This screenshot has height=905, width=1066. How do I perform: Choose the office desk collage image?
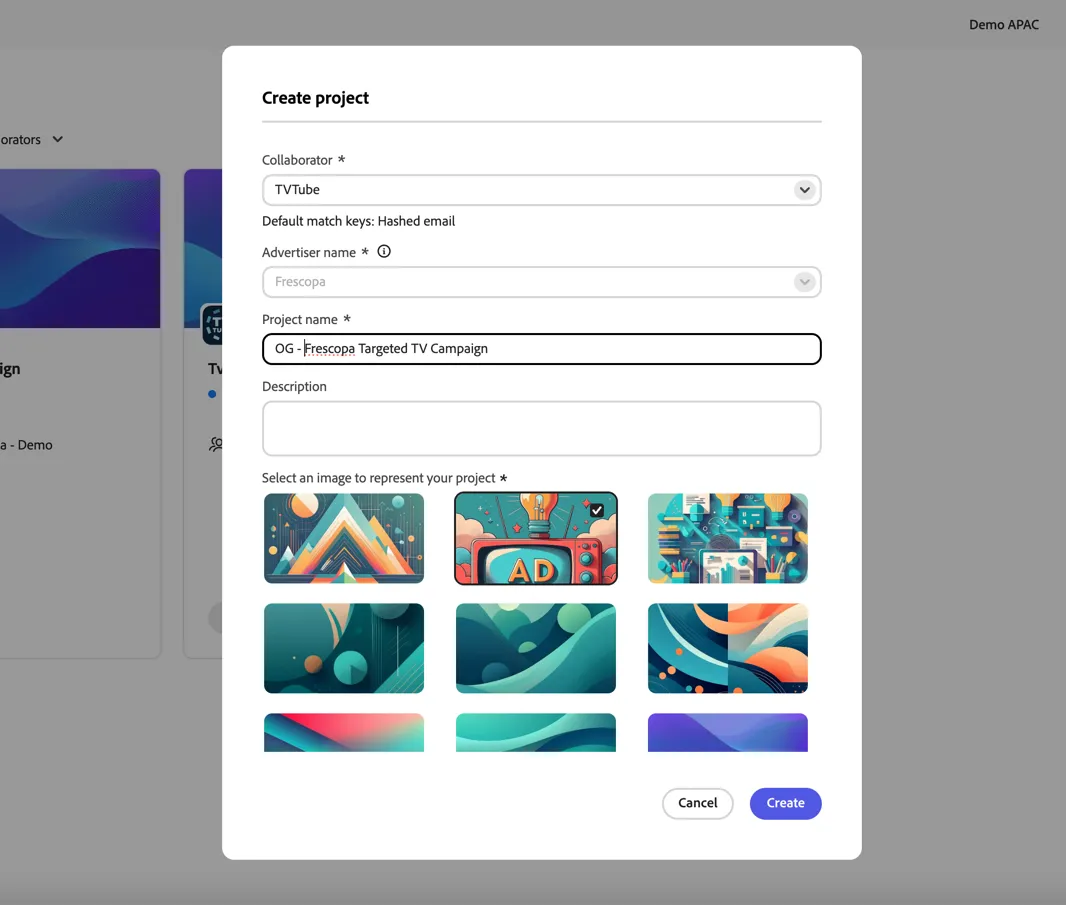click(x=727, y=539)
